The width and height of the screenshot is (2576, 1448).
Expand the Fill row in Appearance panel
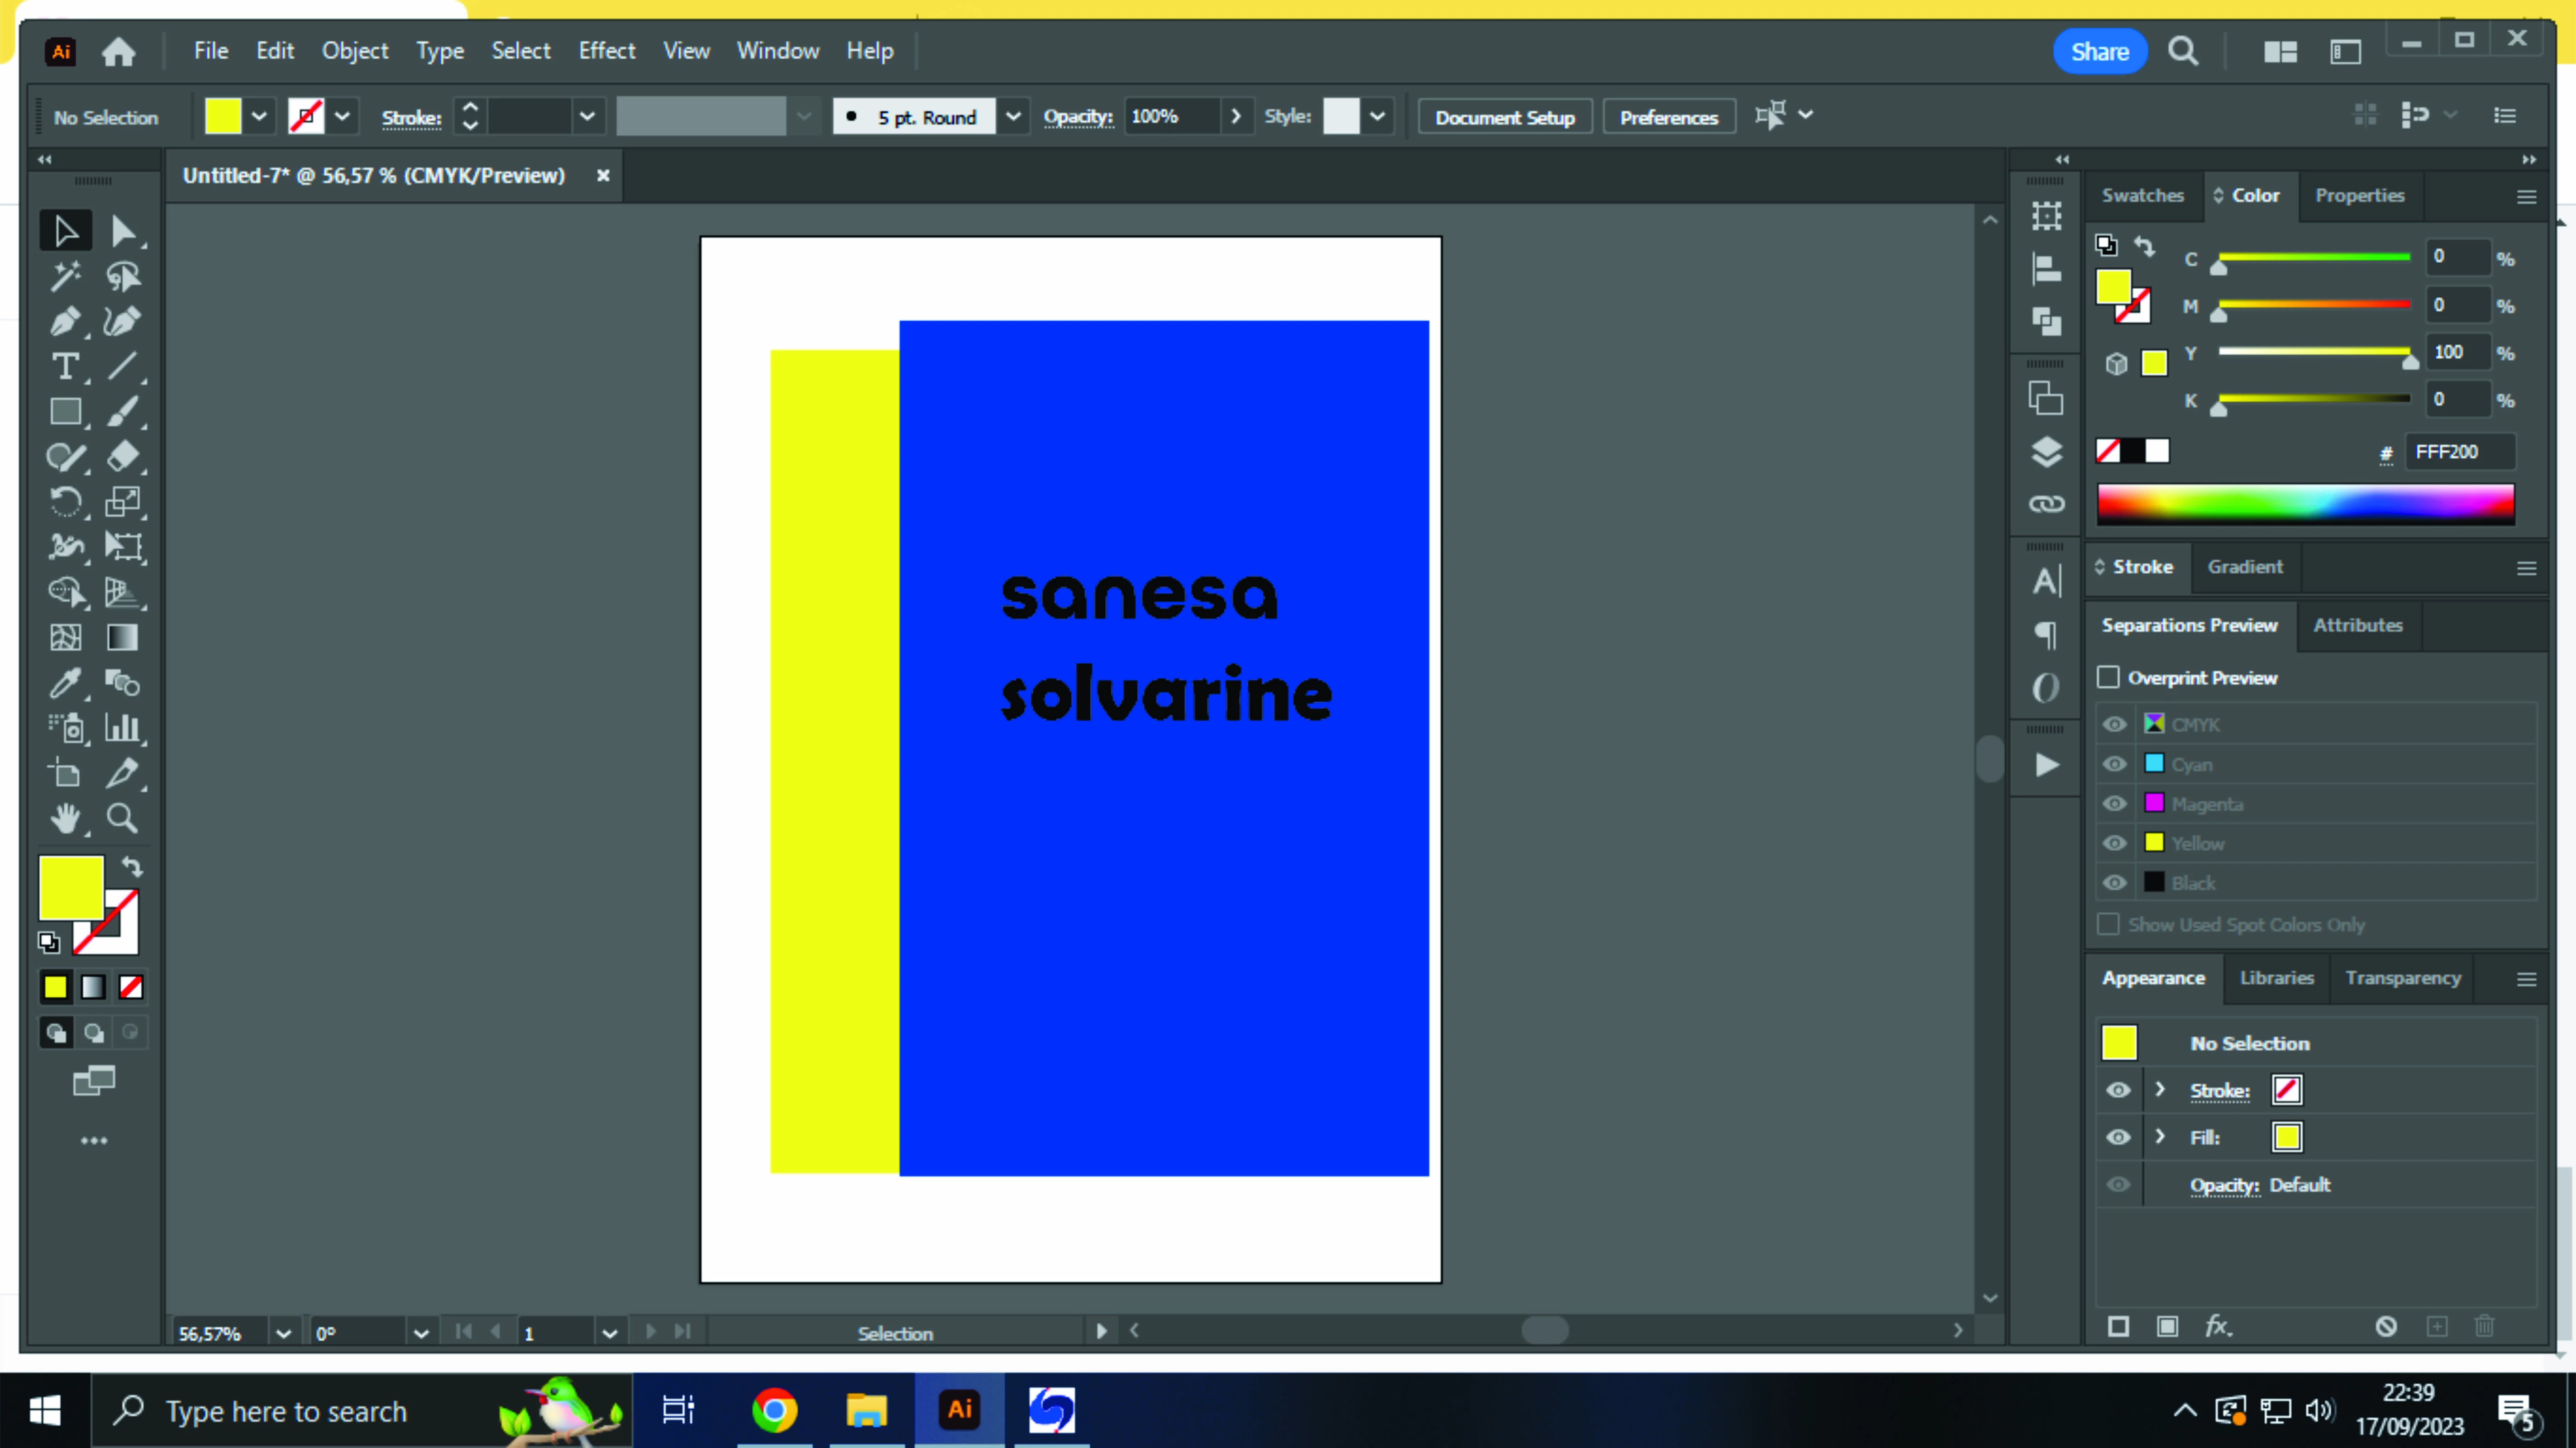(x=2160, y=1137)
